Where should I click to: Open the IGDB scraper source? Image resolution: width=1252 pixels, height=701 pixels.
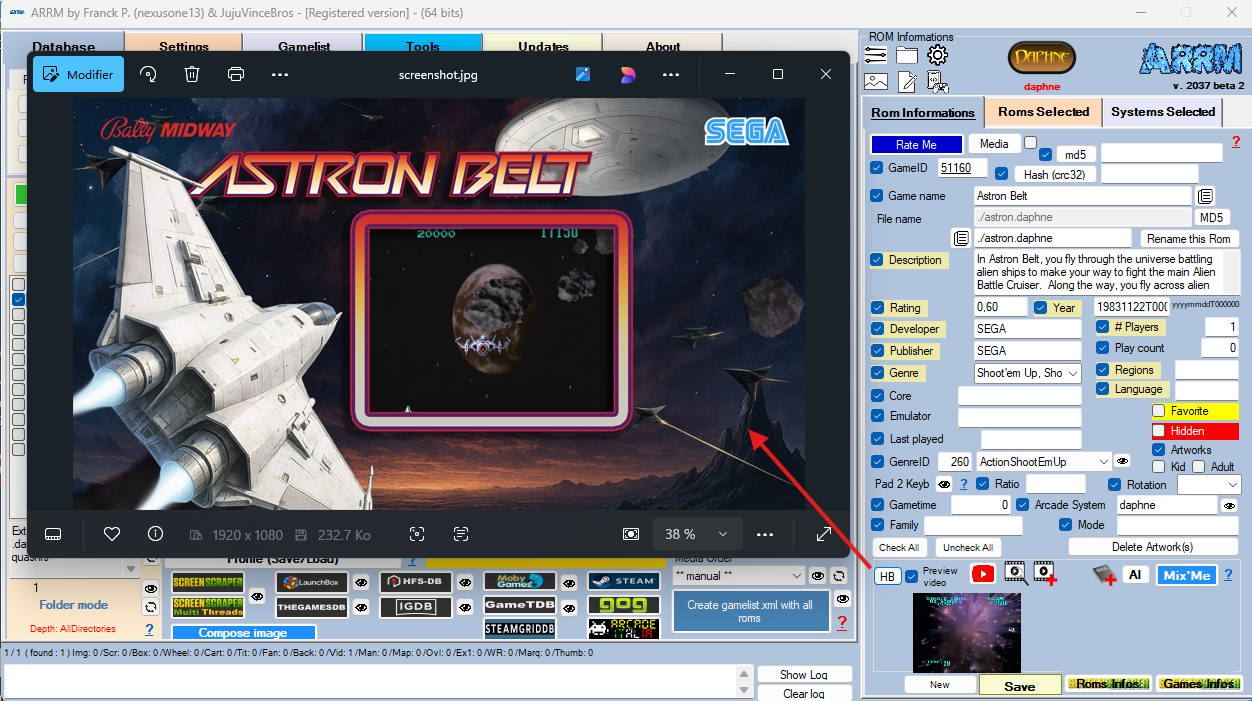(415, 605)
